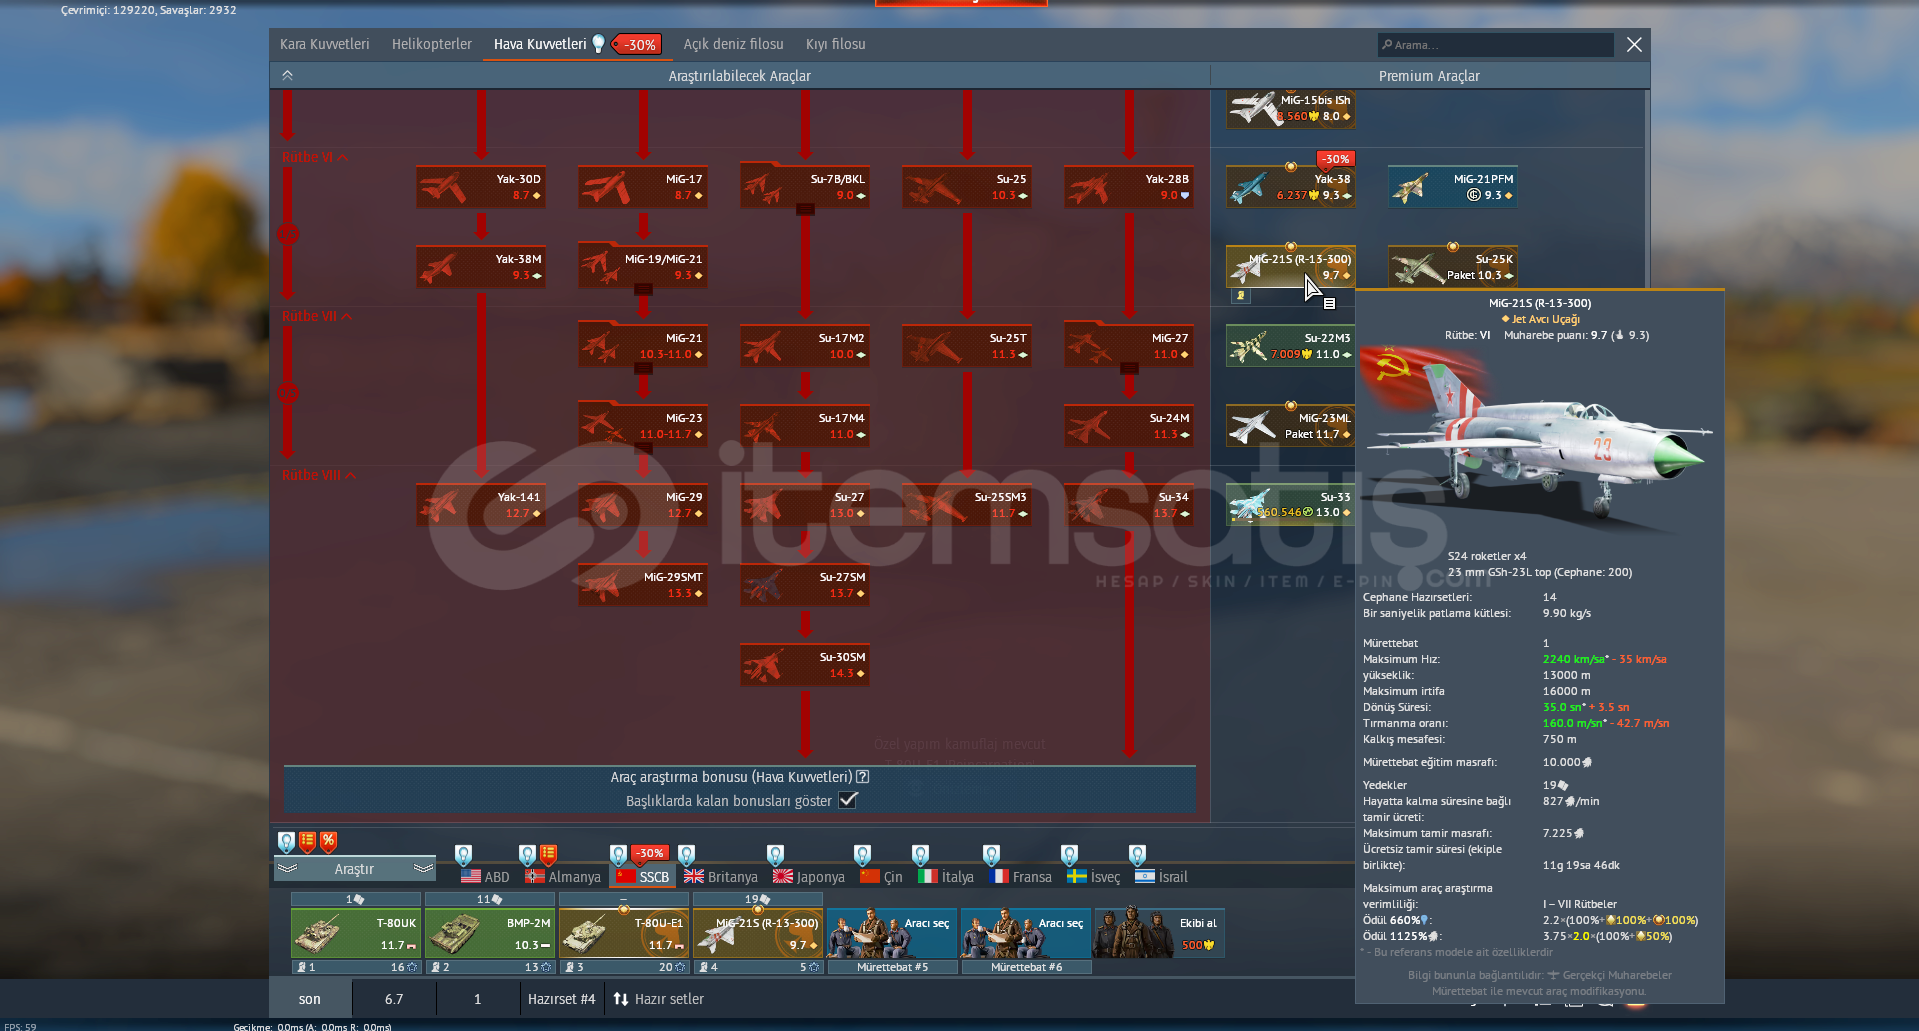
Task: Select the İsrail nation tab
Action: (1161, 876)
